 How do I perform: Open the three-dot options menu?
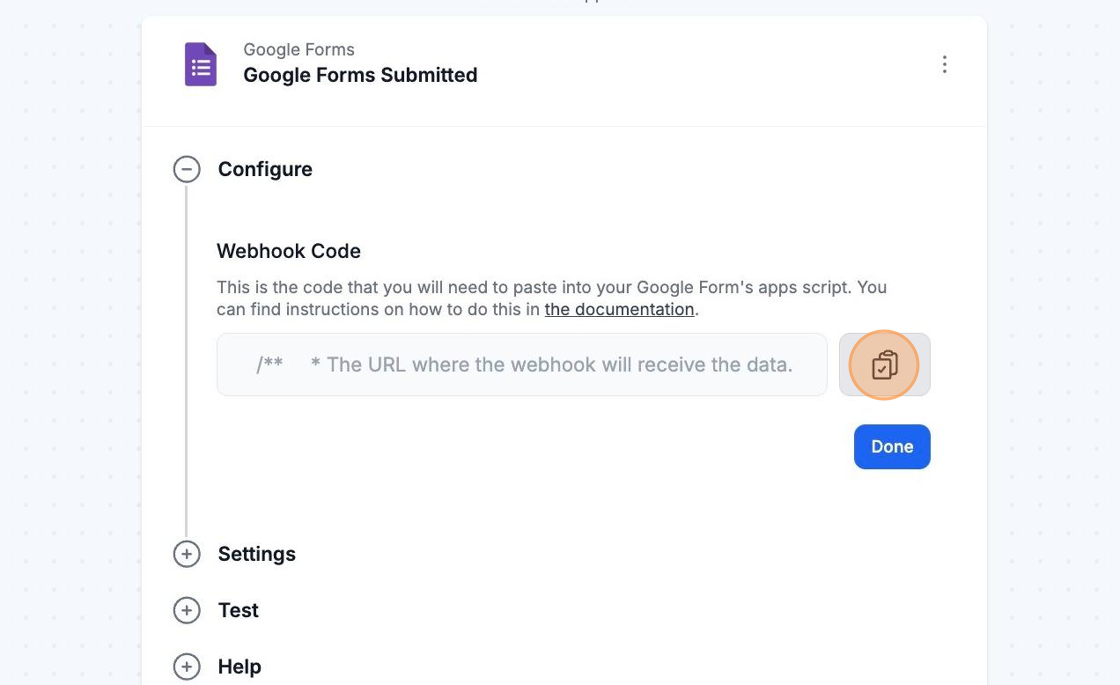point(944,65)
